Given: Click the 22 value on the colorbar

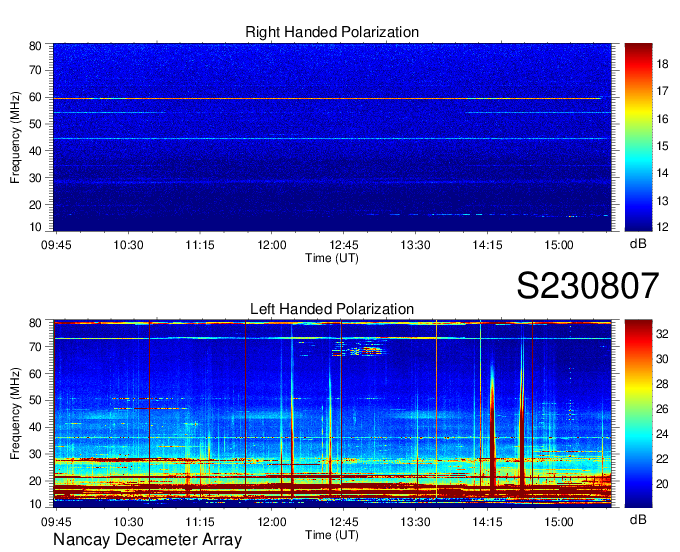Looking at the screenshot, I should tap(662, 459).
